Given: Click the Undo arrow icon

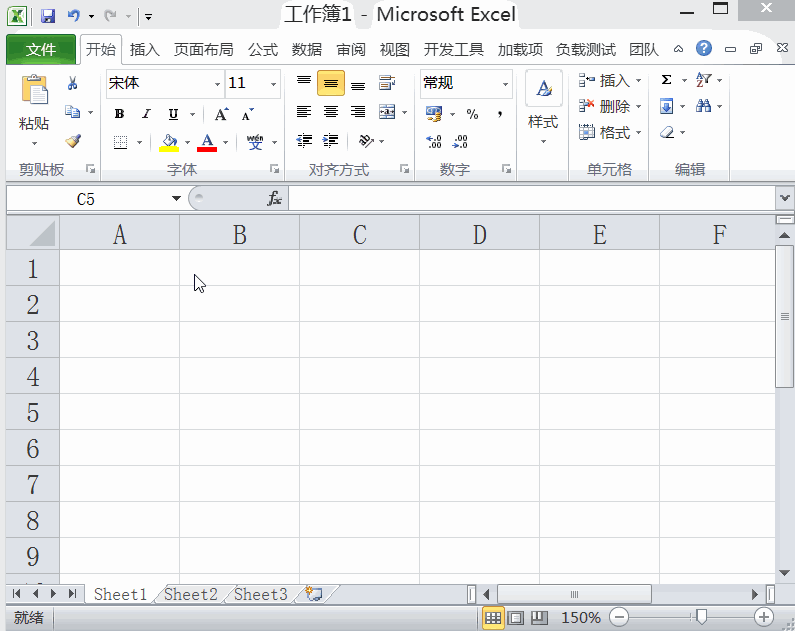Looking at the screenshot, I should click(x=74, y=16).
